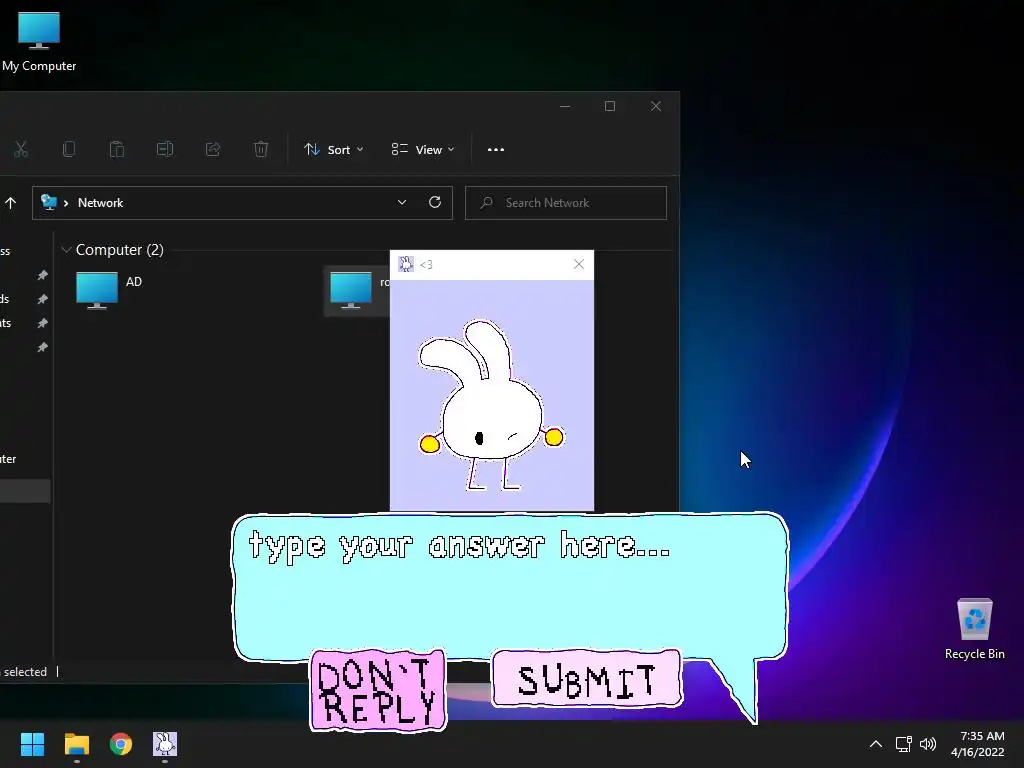Open Google Chrome from taskbar

click(x=121, y=744)
